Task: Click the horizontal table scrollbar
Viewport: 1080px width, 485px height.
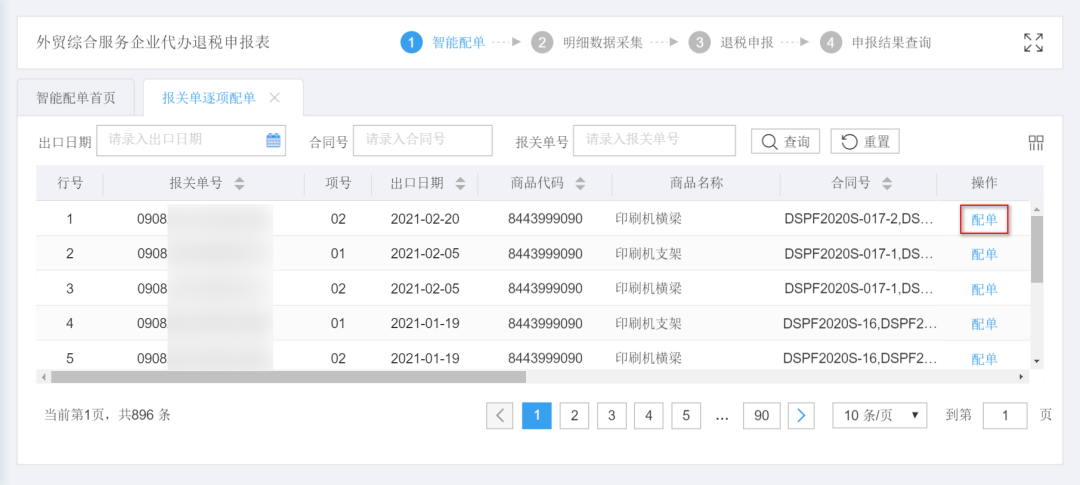Action: [x=288, y=377]
